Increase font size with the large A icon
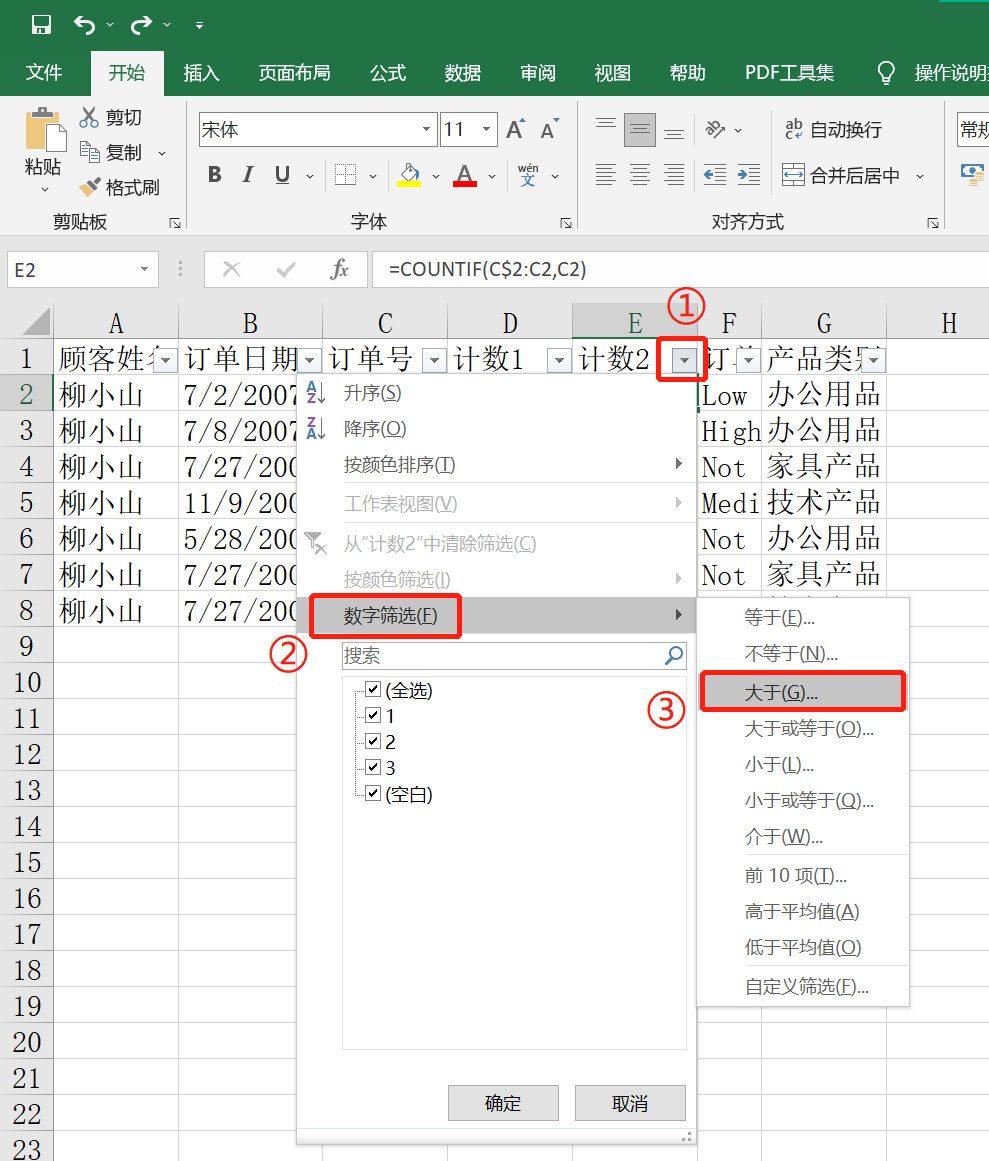Image resolution: width=989 pixels, height=1161 pixels. (516, 130)
